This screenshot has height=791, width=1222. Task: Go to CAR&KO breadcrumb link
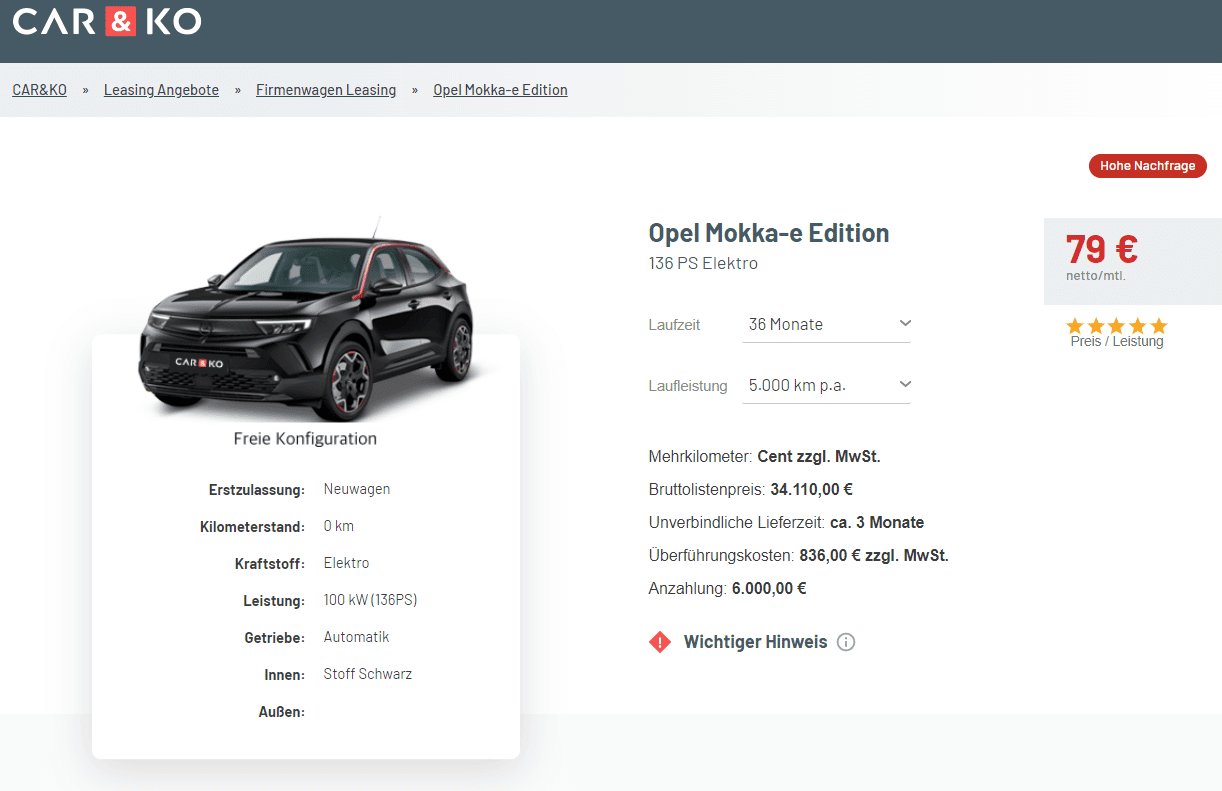pos(40,90)
